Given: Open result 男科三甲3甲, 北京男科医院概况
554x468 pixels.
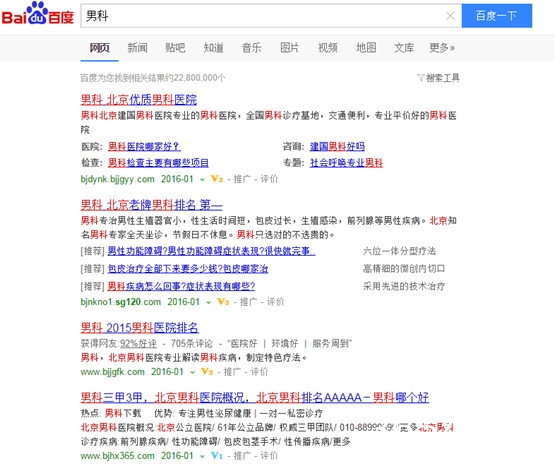Looking at the screenshot, I should pos(255,398).
